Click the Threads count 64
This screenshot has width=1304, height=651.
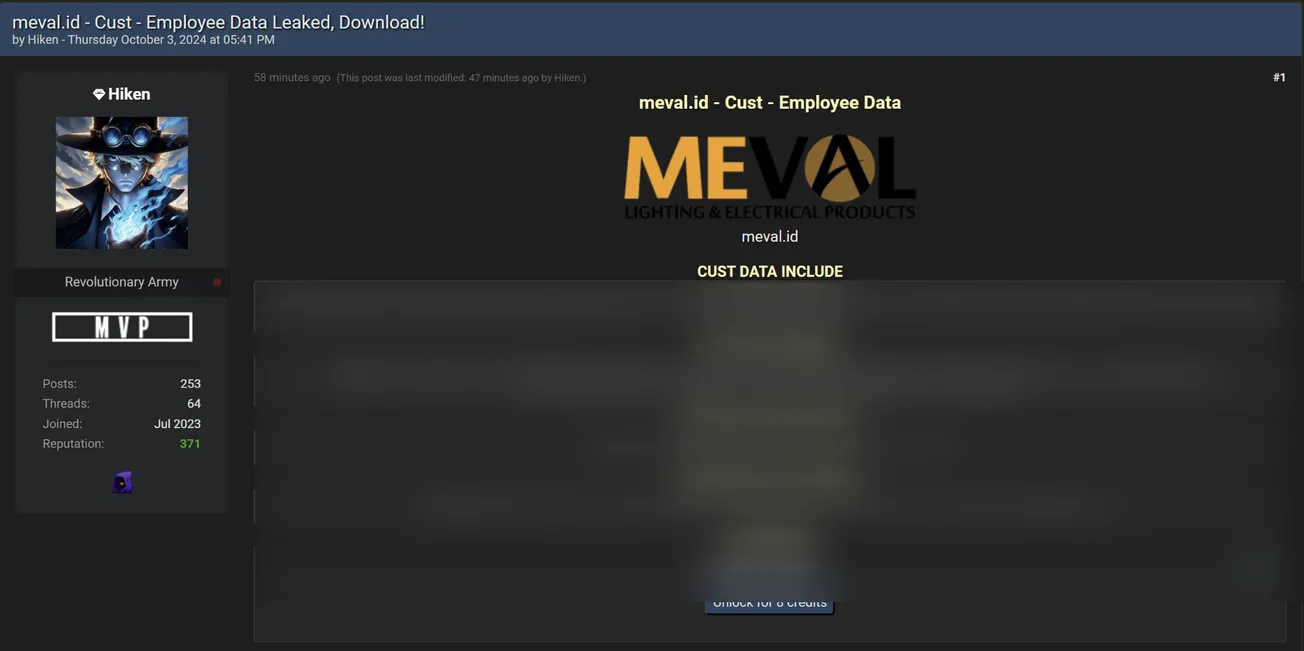[194, 404]
